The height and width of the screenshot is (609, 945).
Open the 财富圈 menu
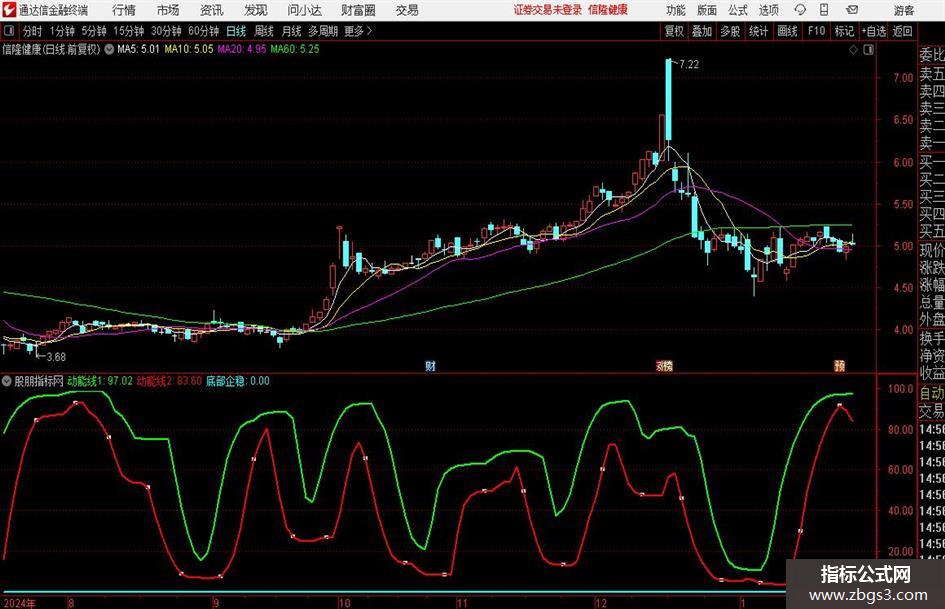(358, 10)
